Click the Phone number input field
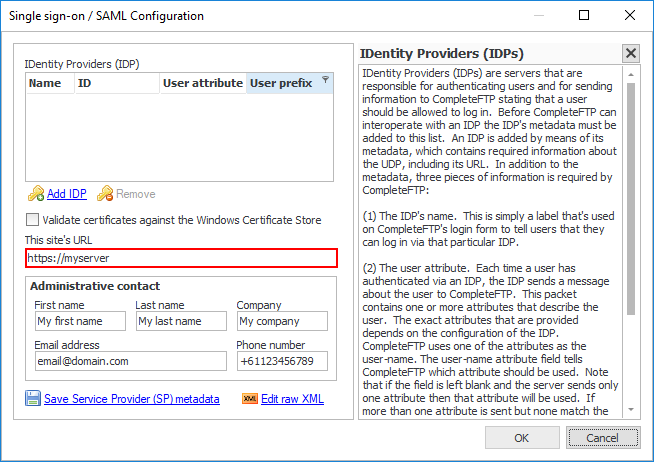This screenshot has width=654, height=462. (281, 361)
